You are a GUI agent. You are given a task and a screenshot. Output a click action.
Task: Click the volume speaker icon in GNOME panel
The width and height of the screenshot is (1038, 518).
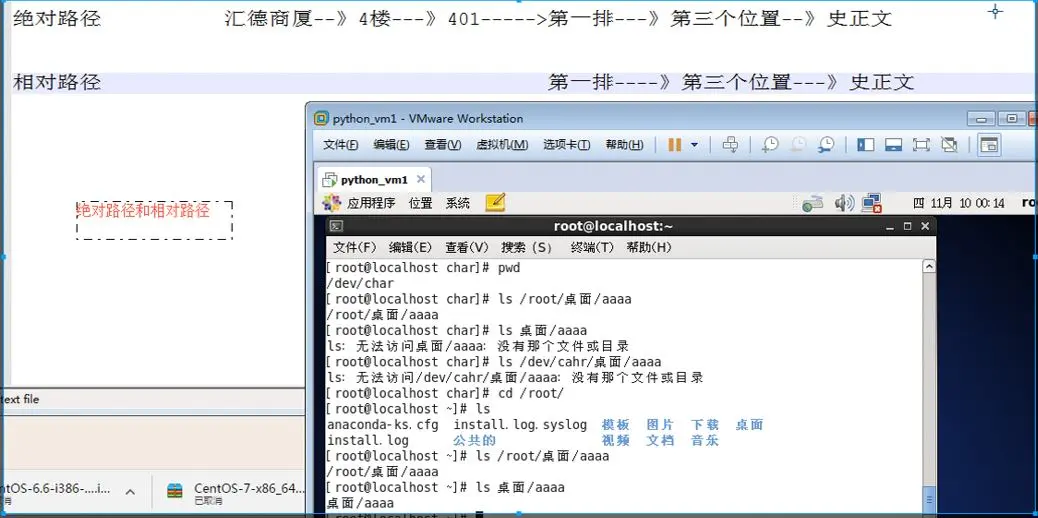(x=844, y=203)
